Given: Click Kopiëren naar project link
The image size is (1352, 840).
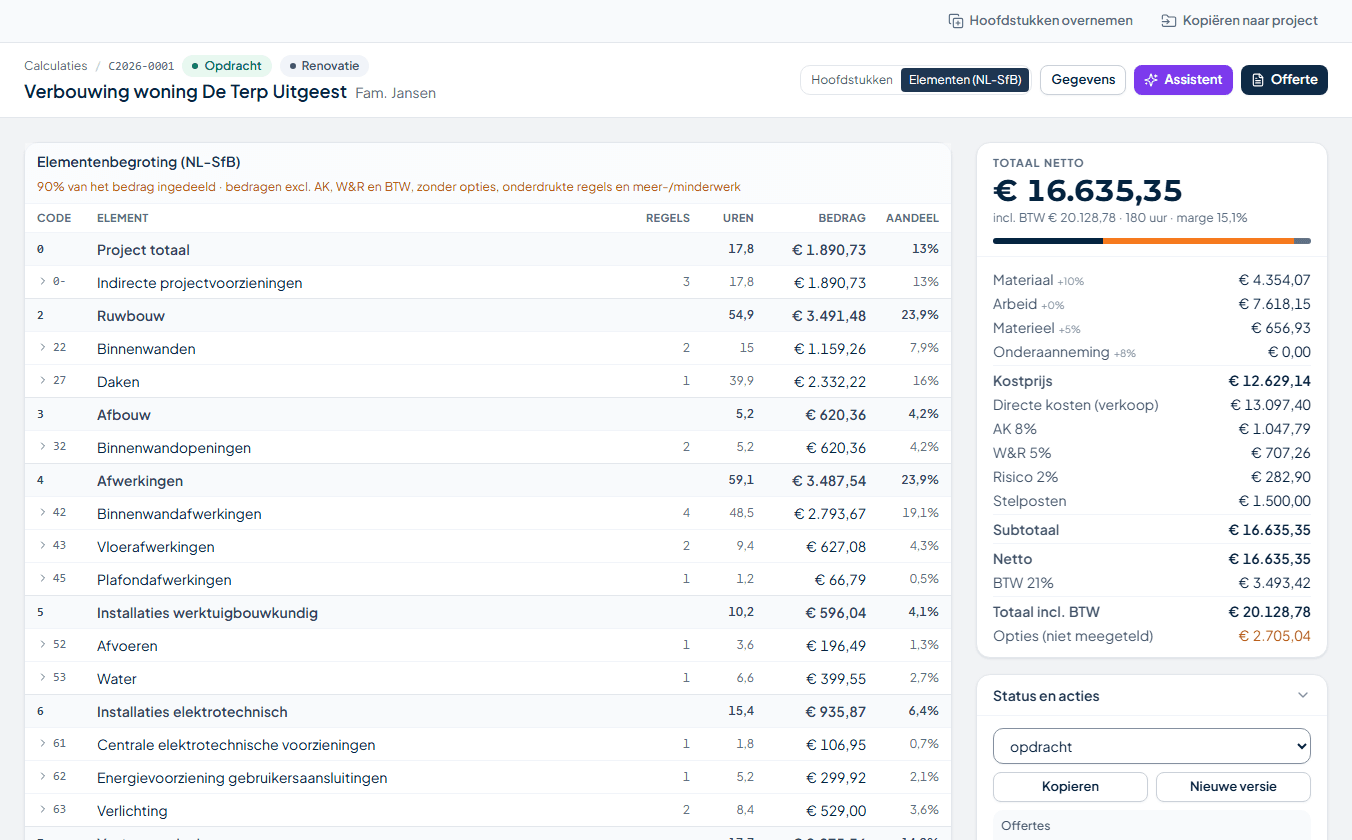Looking at the screenshot, I should coord(1240,20).
